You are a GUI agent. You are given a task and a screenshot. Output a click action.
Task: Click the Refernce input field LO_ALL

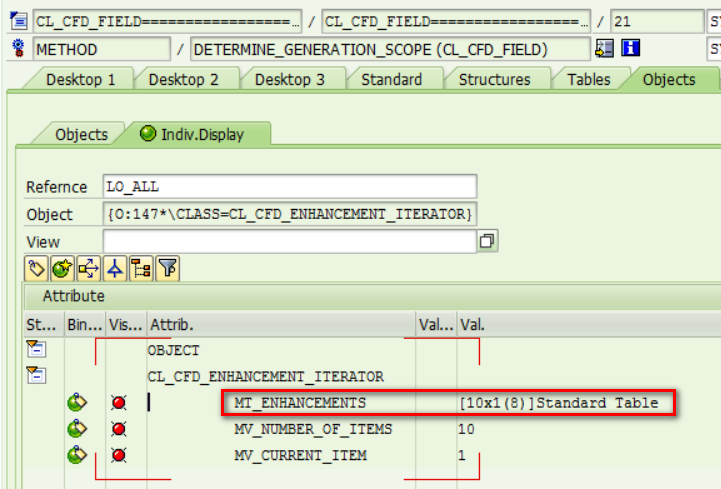[290, 187]
